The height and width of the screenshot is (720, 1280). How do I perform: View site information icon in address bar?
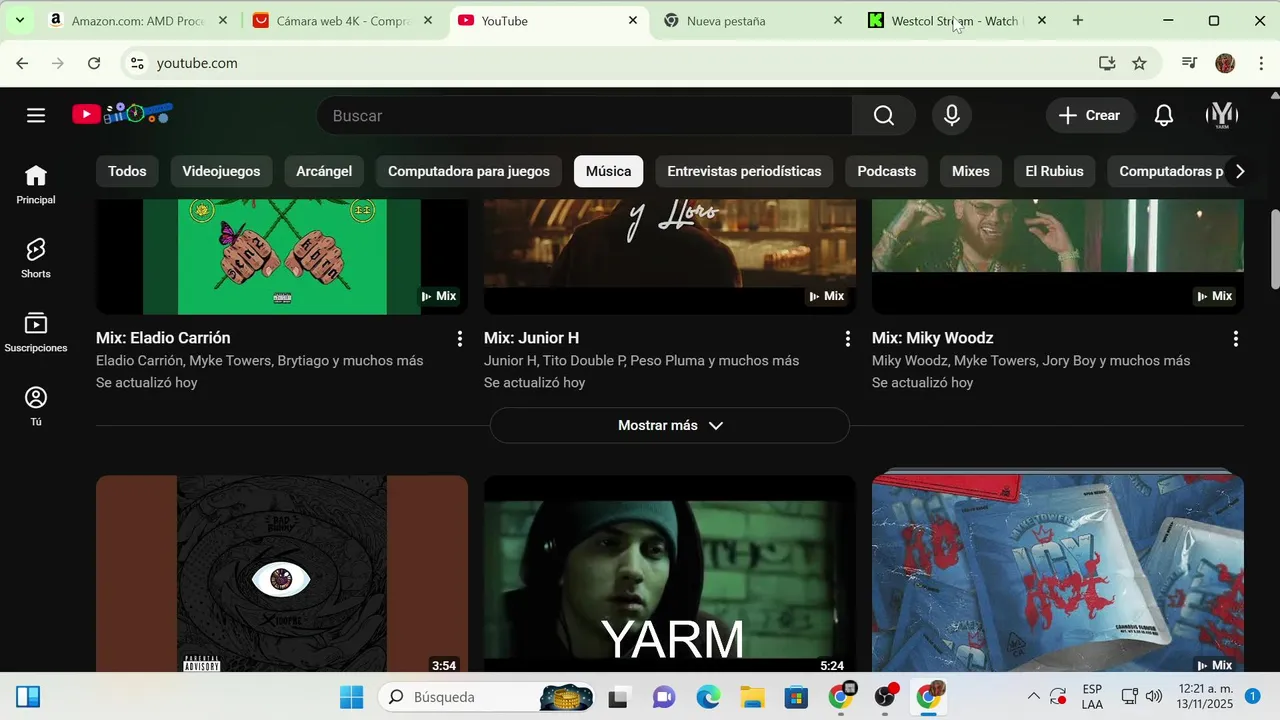click(x=137, y=63)
